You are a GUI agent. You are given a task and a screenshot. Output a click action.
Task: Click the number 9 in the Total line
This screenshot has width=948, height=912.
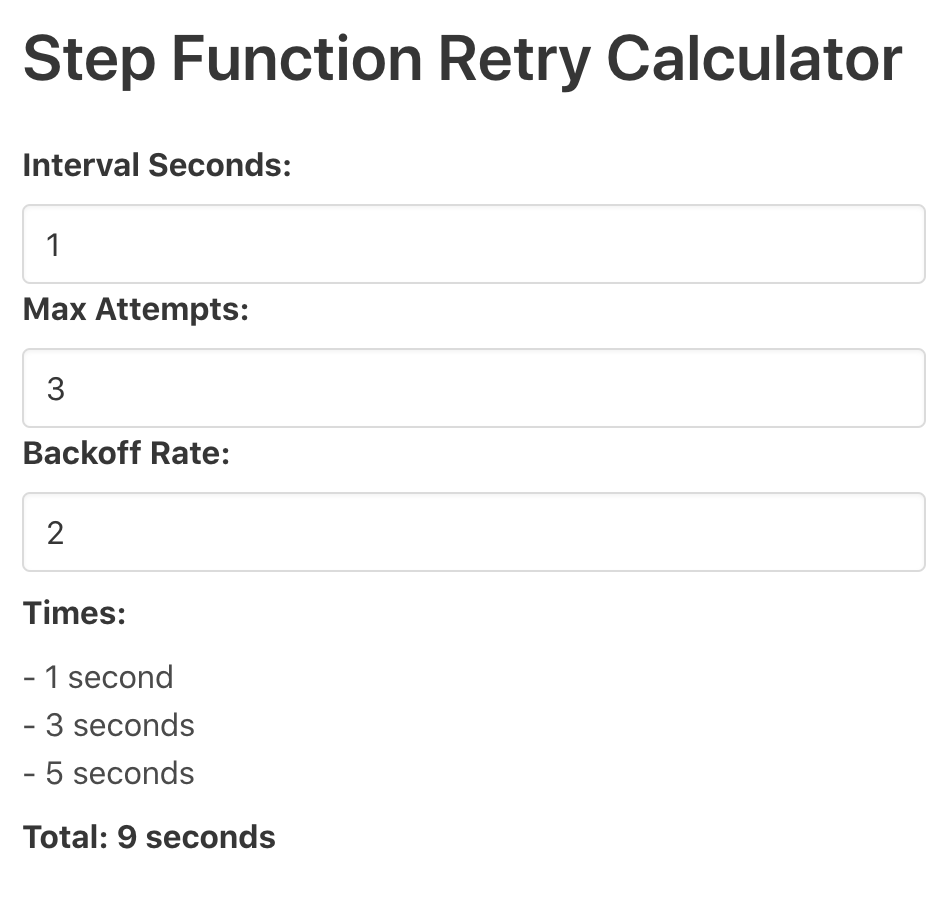click(x=127, y=837)
